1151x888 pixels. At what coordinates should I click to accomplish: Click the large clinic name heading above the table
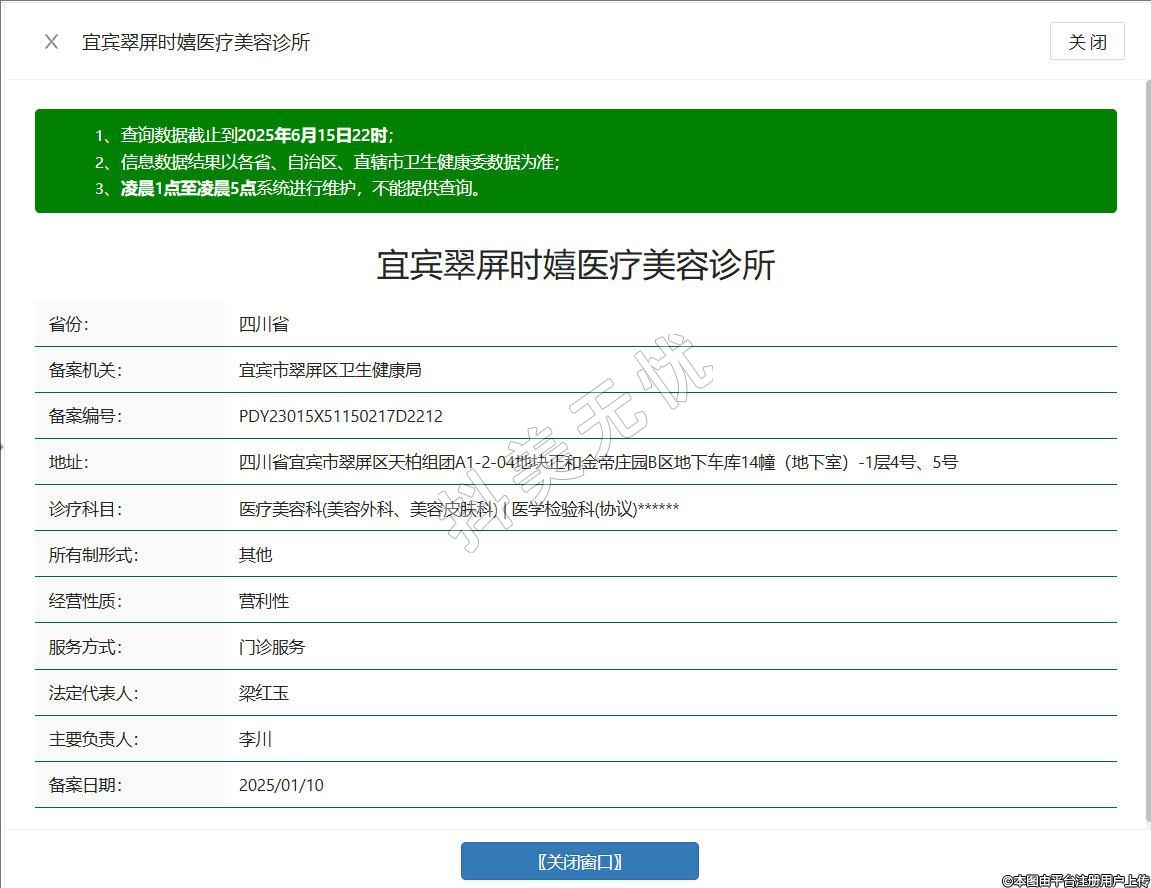575,265
